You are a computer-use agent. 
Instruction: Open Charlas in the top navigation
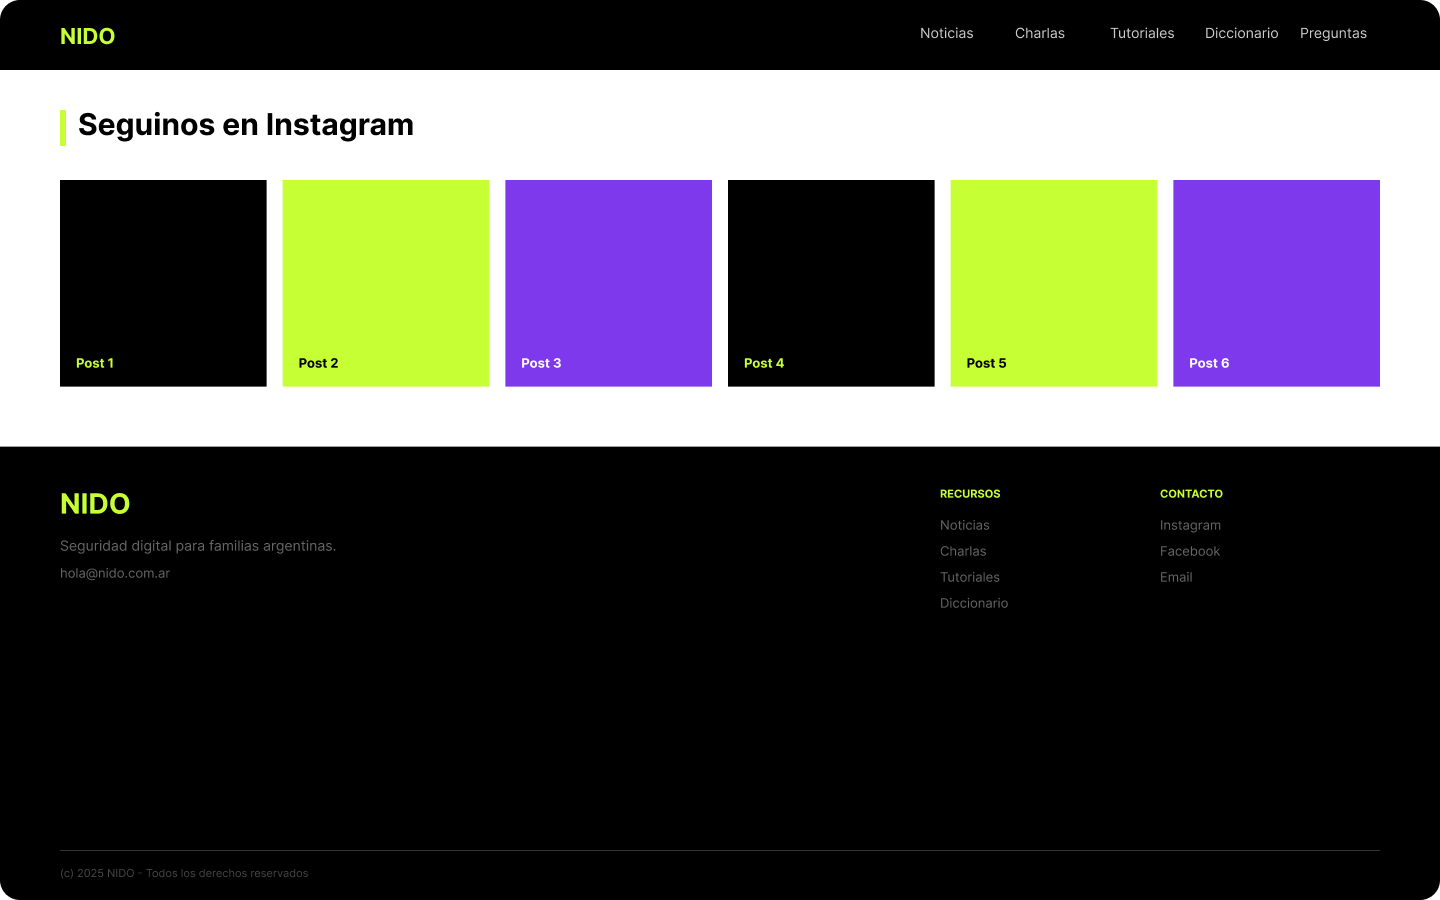coord(1039,33)
